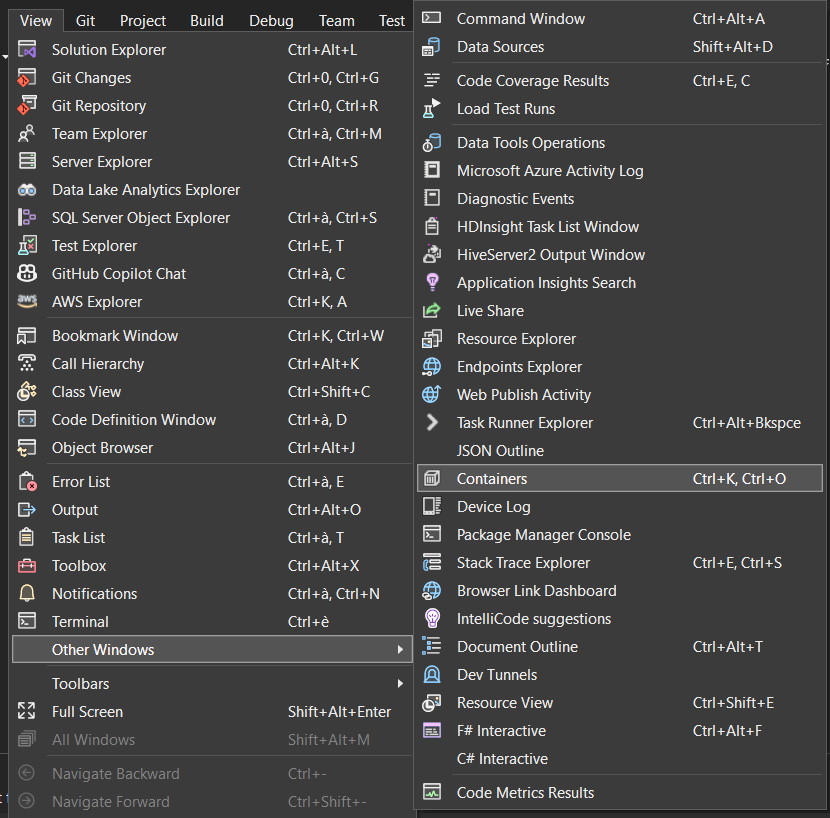Click the Containers icon
This screenshot has width=830, height=818.
432,478
